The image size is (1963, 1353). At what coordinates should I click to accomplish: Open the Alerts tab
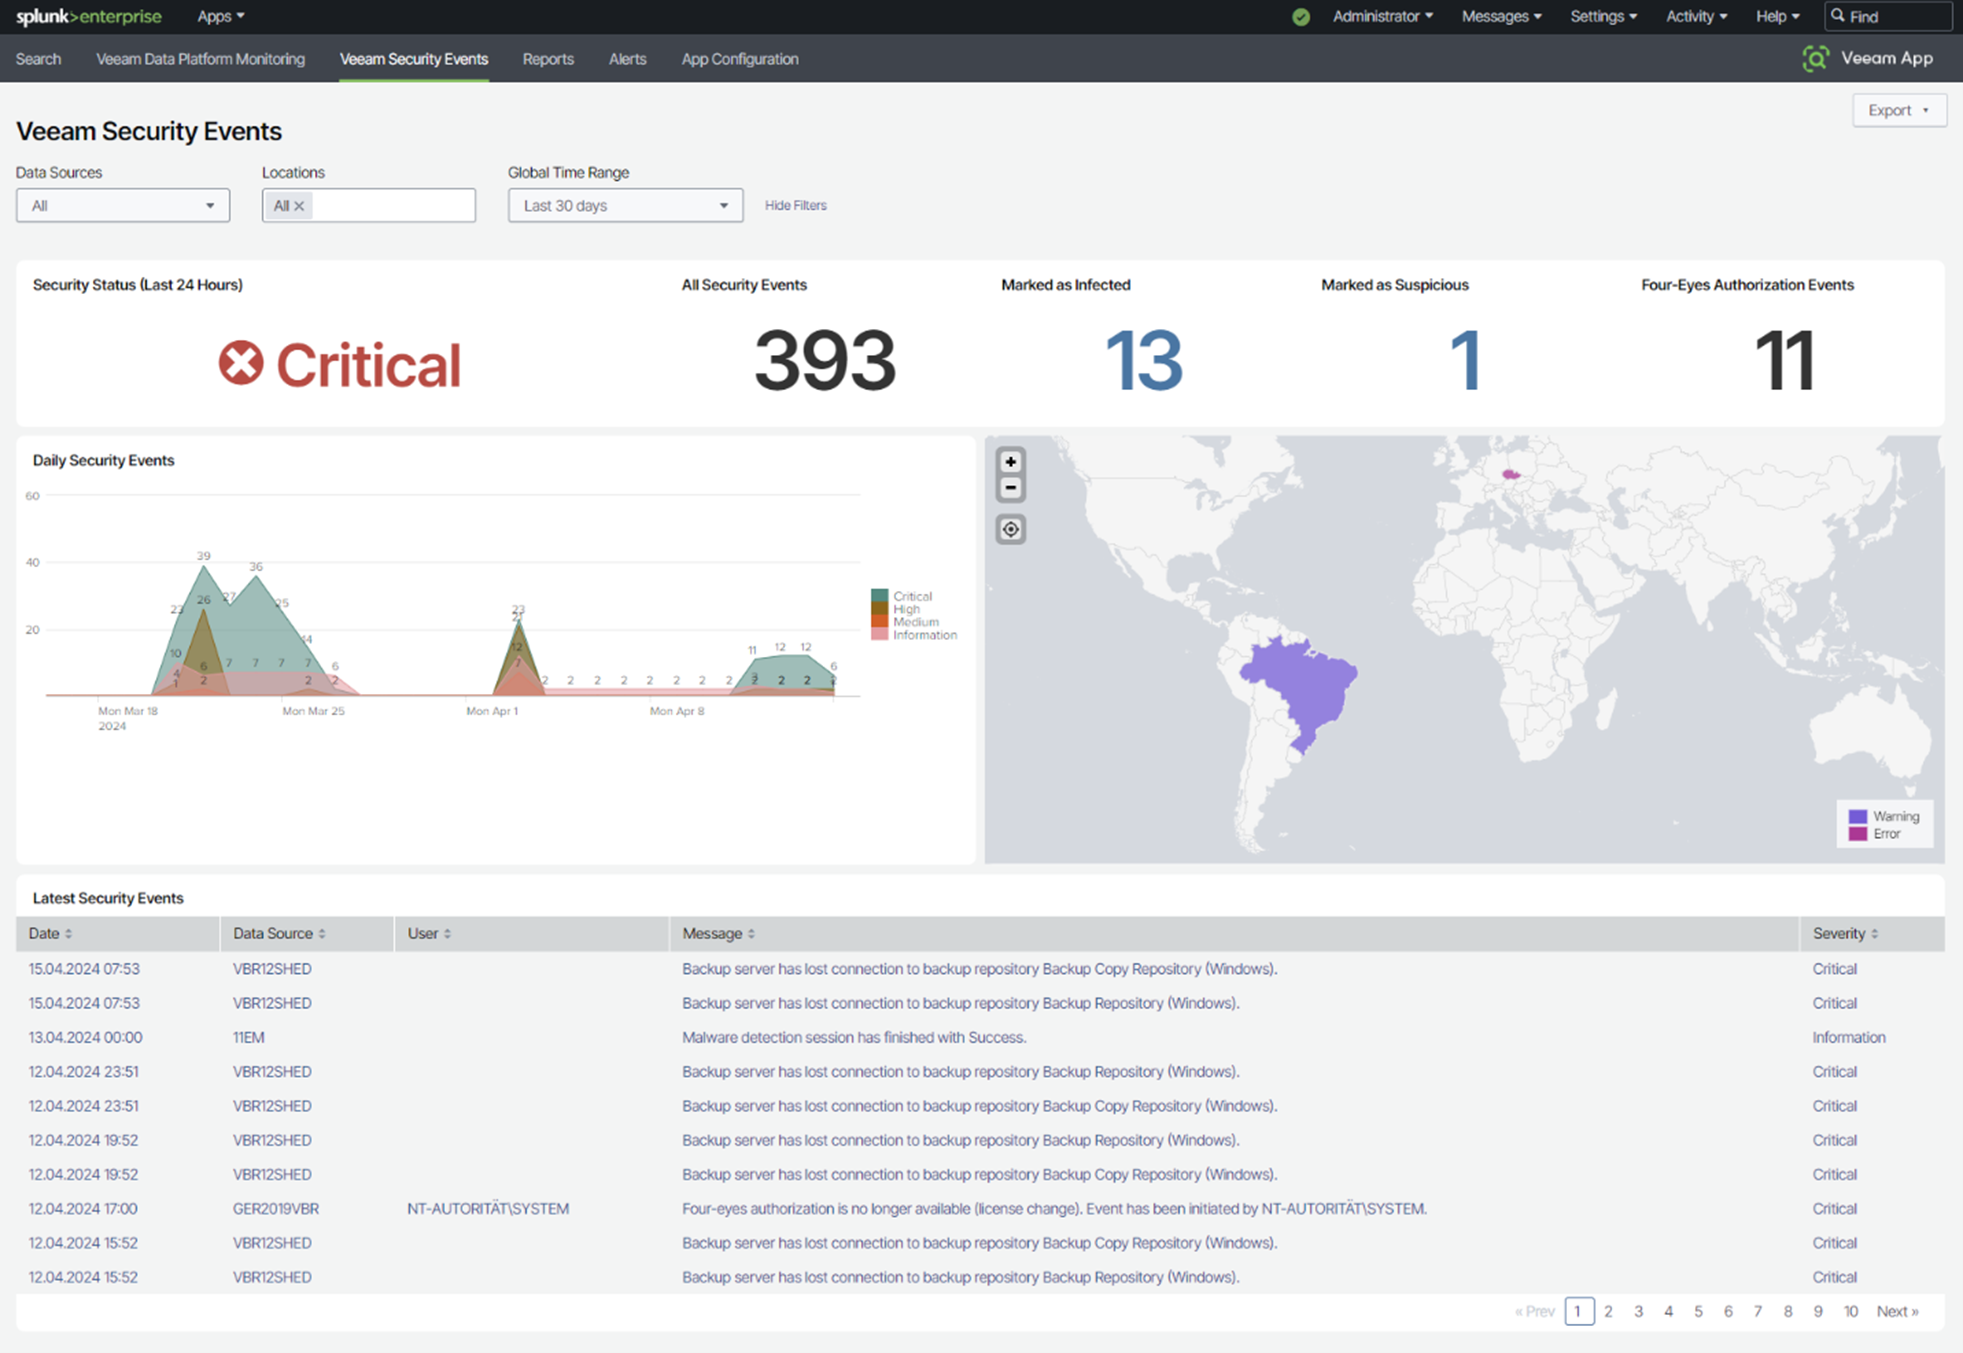627,59
